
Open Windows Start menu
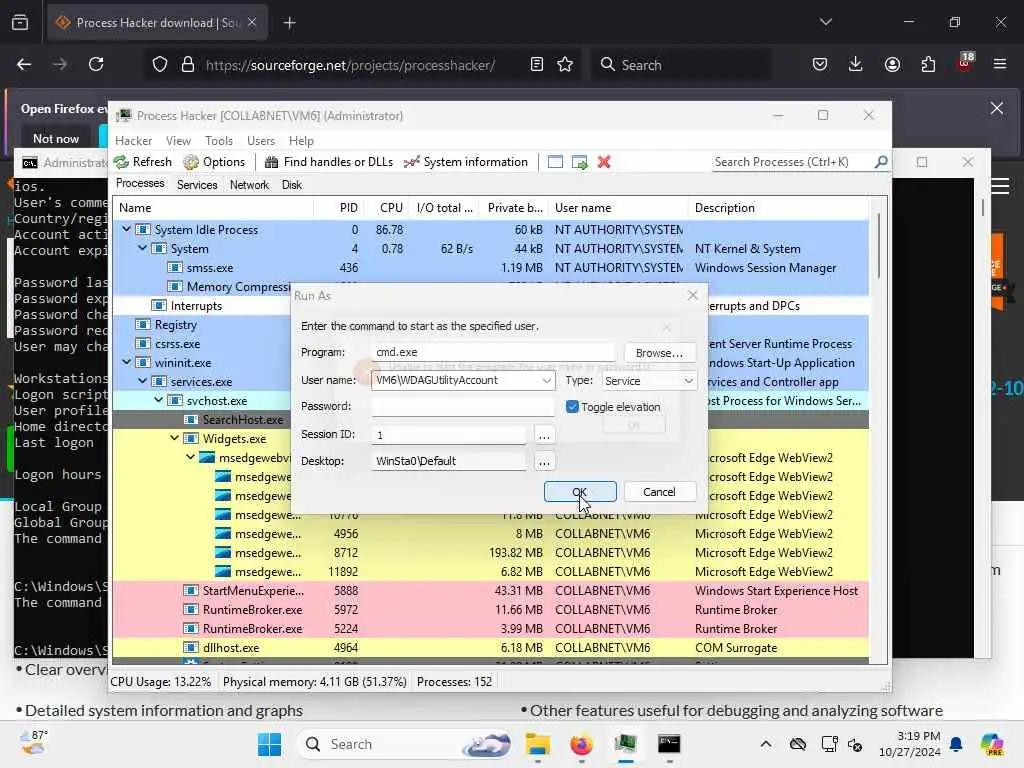click(x=269, y=744)
